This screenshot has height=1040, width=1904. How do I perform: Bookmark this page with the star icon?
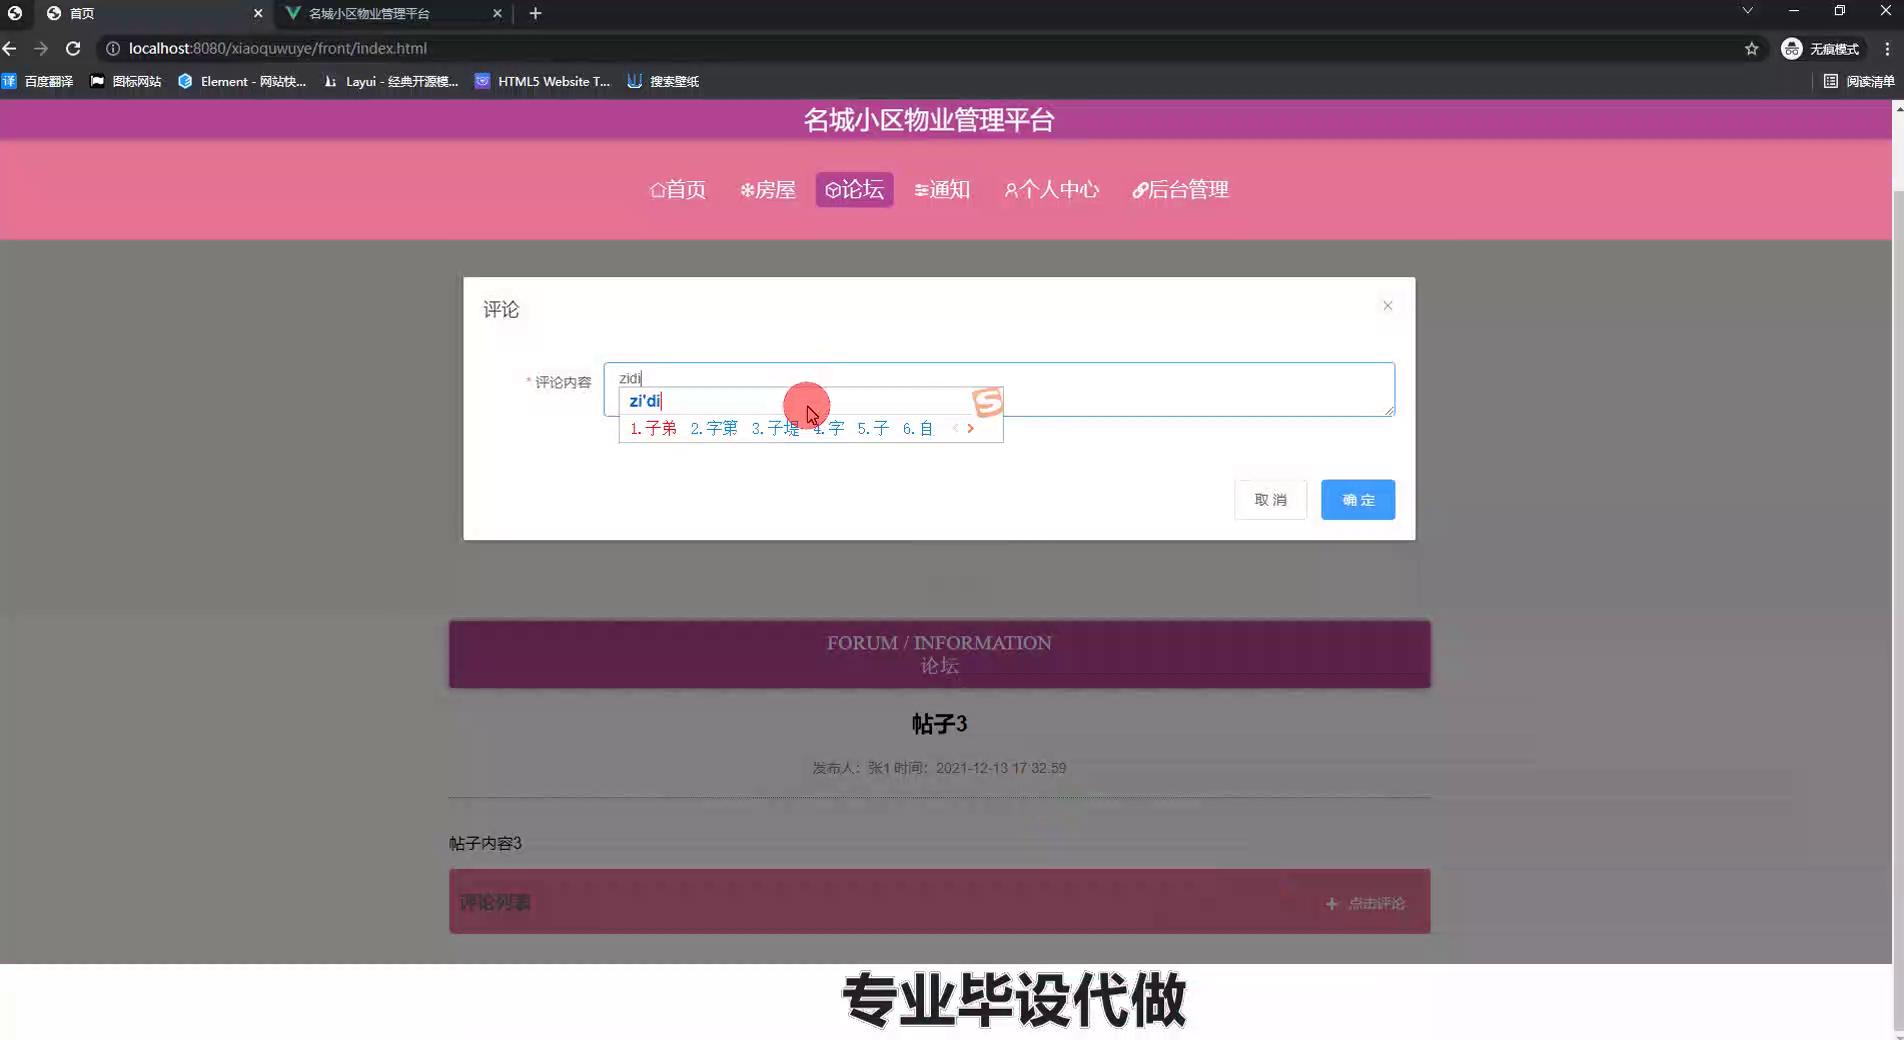click(1751, 49)
